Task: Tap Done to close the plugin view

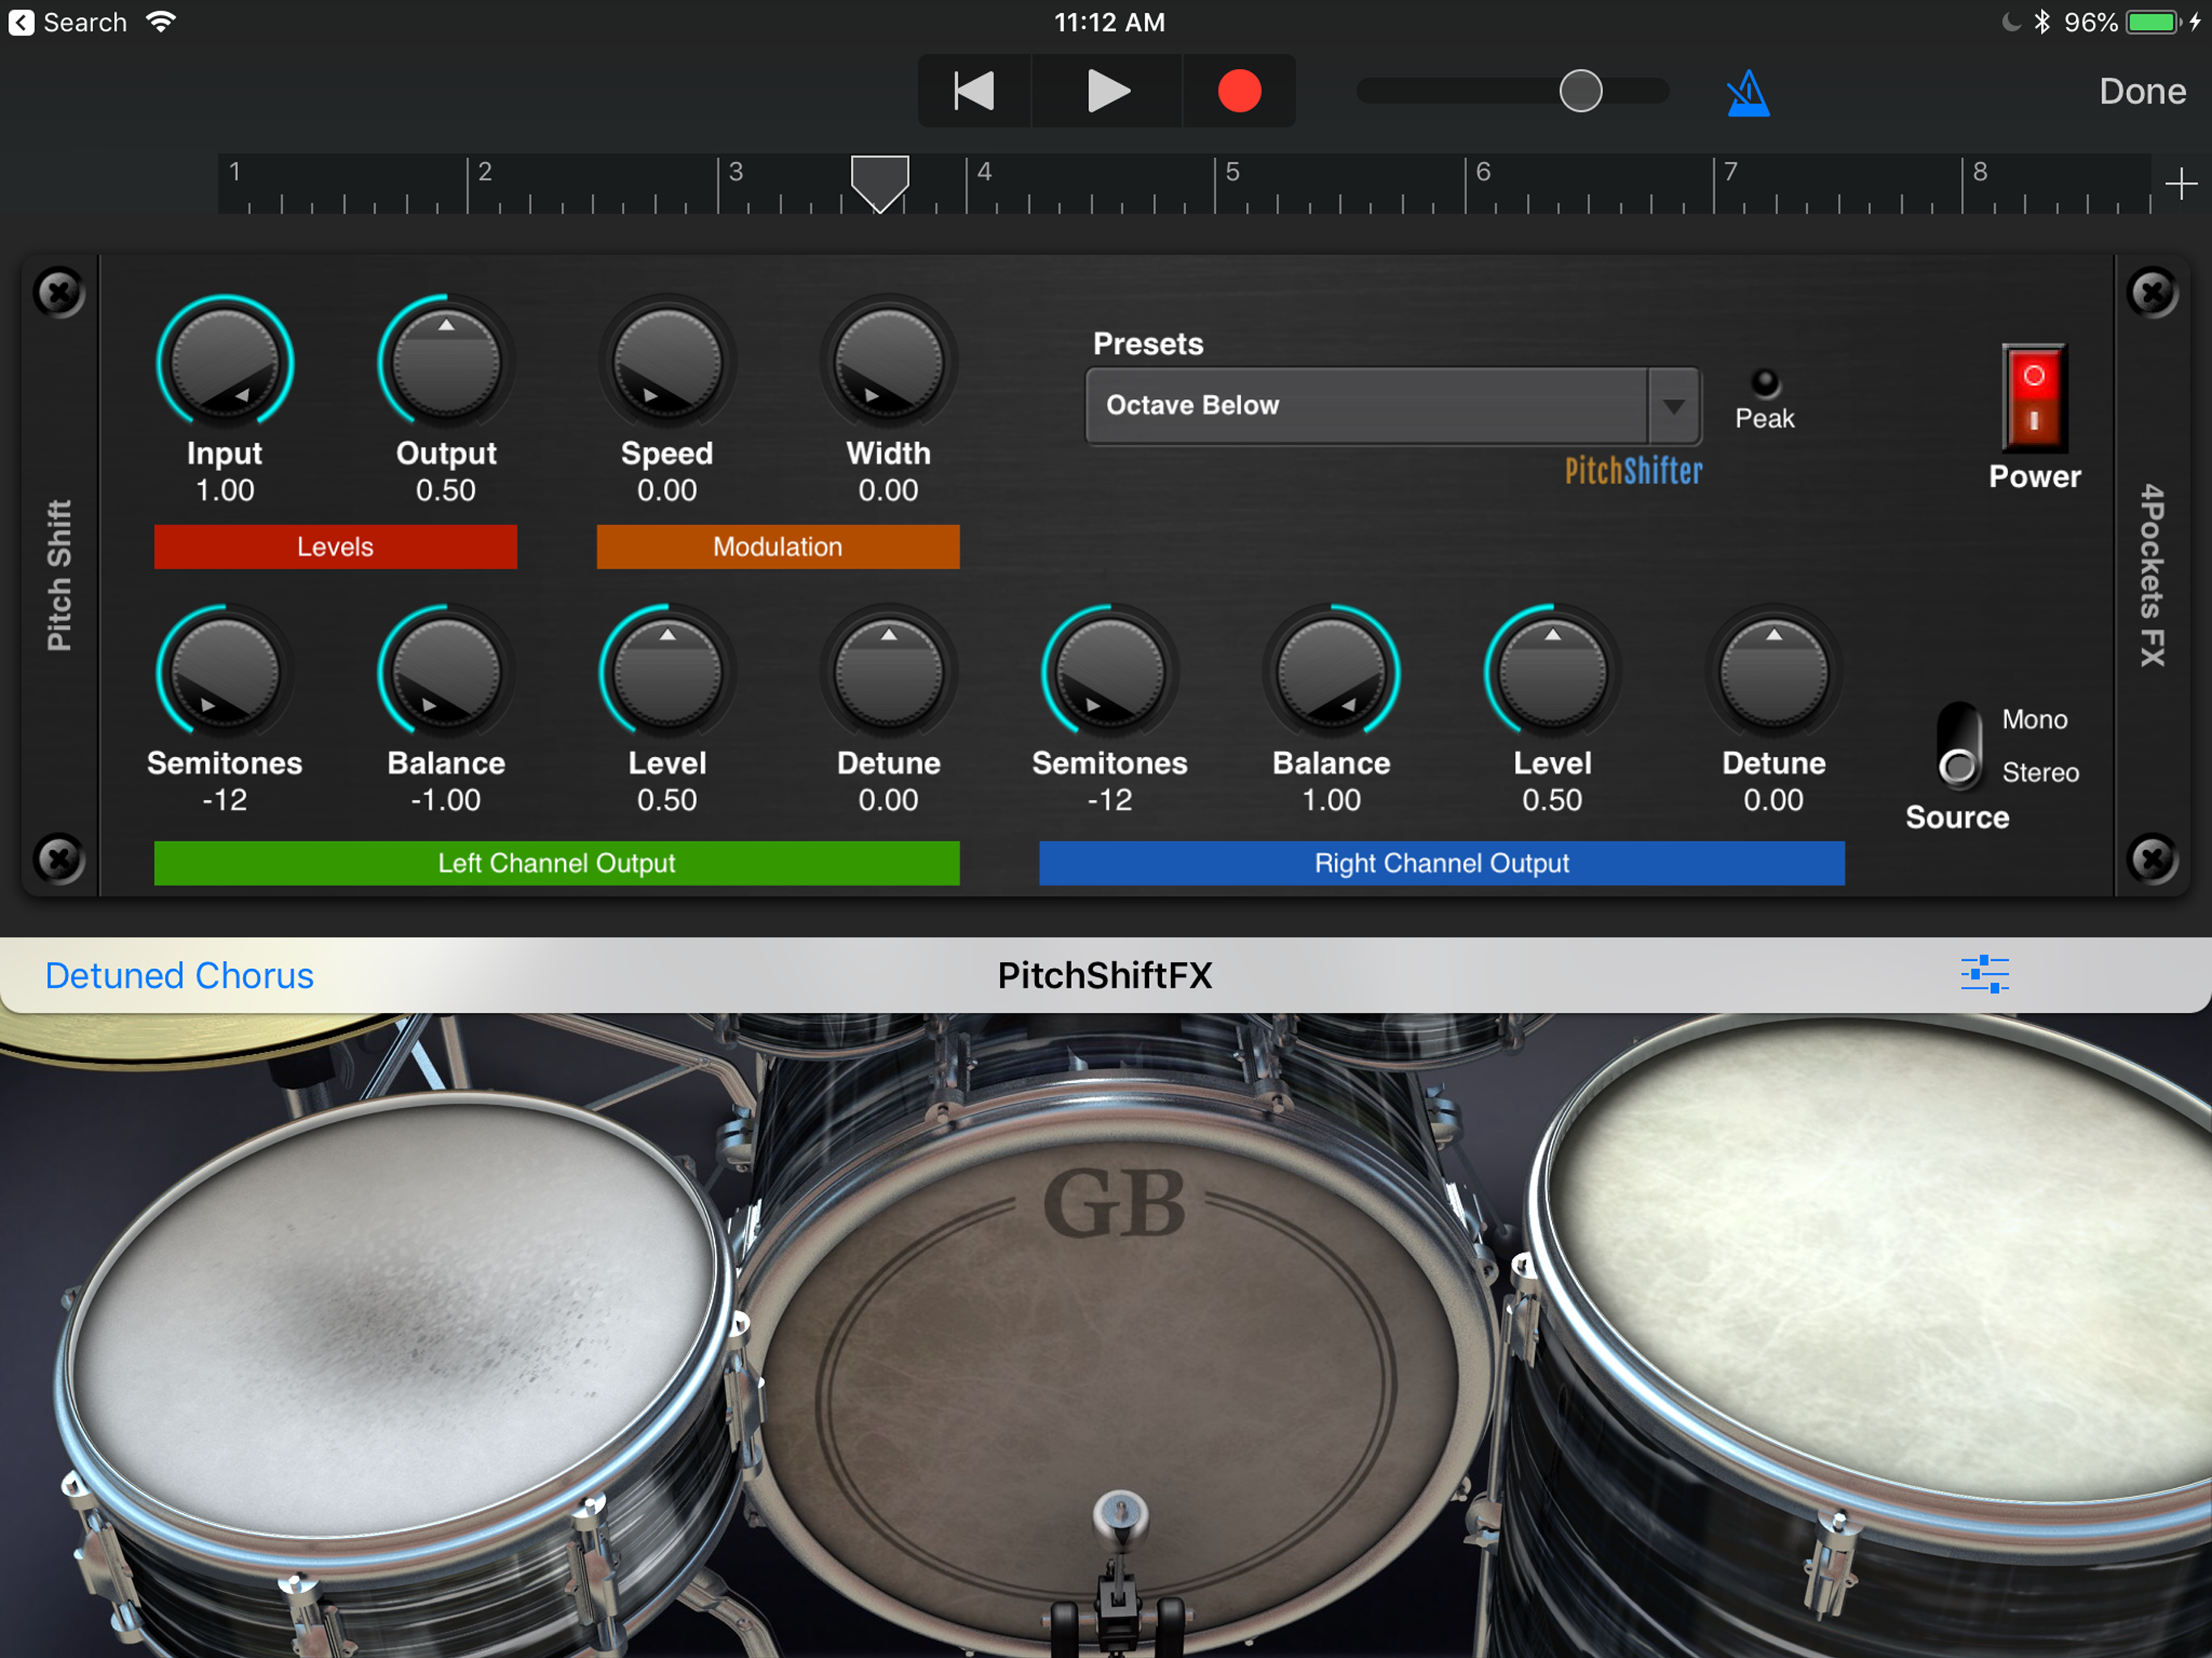Action: point(2142,91)
